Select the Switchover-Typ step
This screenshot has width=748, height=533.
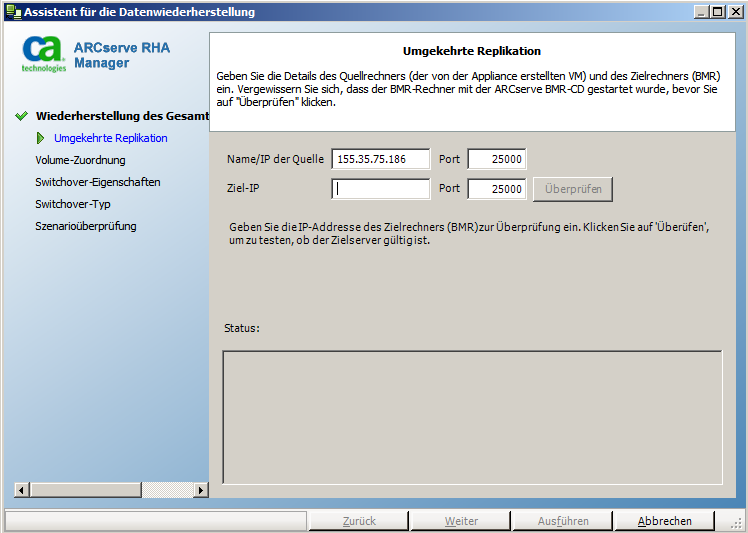point(73,204)
